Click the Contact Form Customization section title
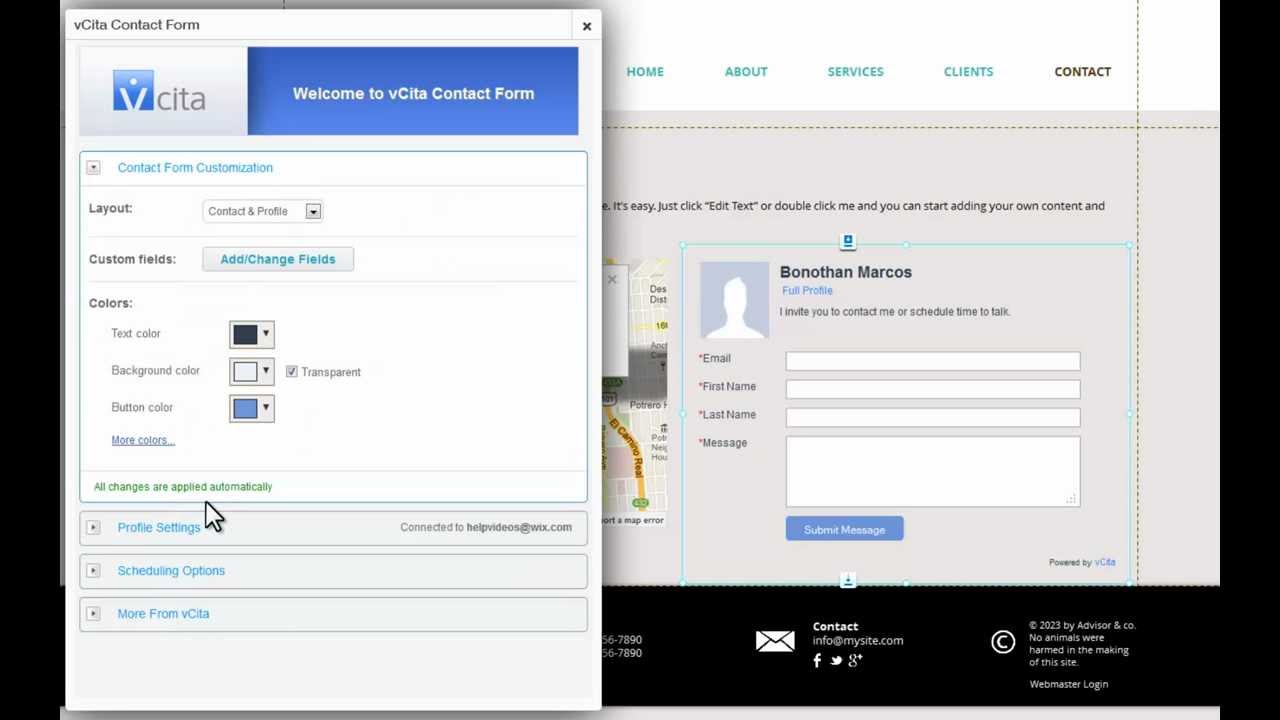 (195, 168)
